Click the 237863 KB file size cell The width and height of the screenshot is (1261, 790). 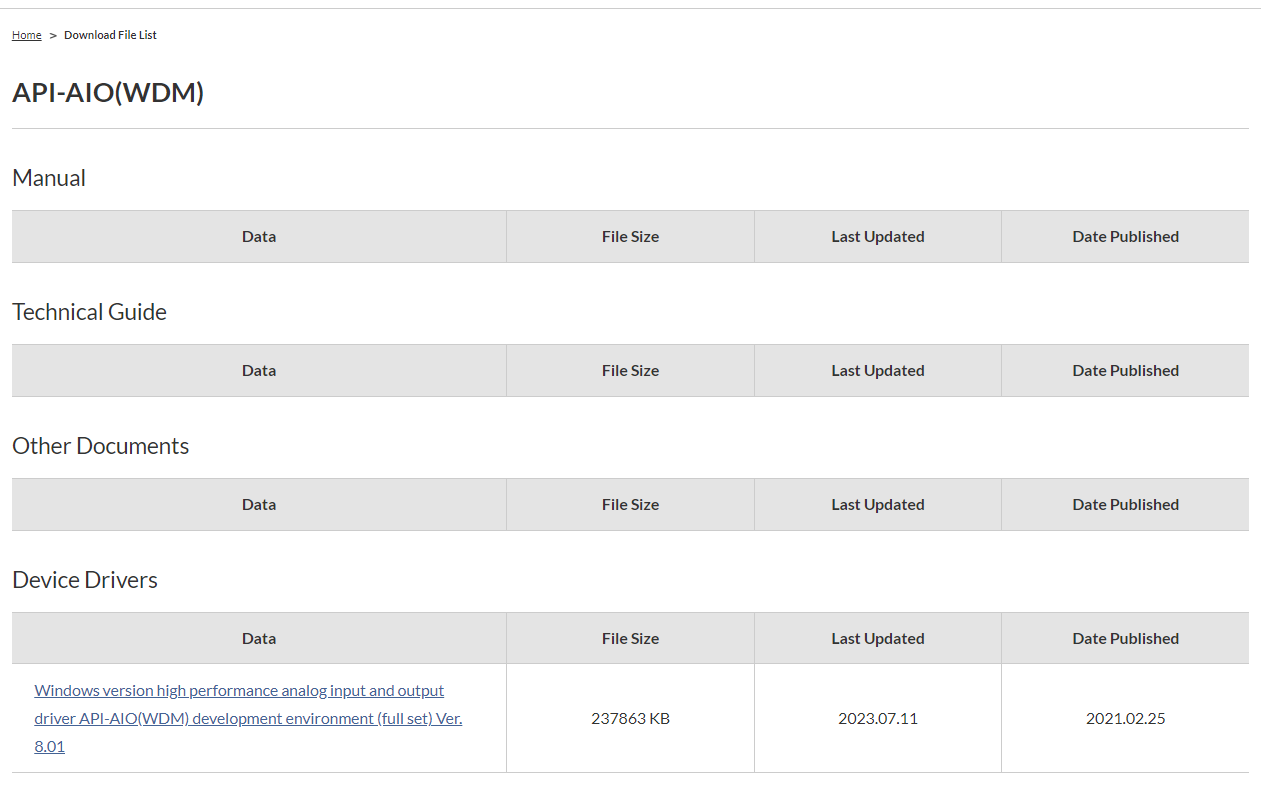click(630, 718)
